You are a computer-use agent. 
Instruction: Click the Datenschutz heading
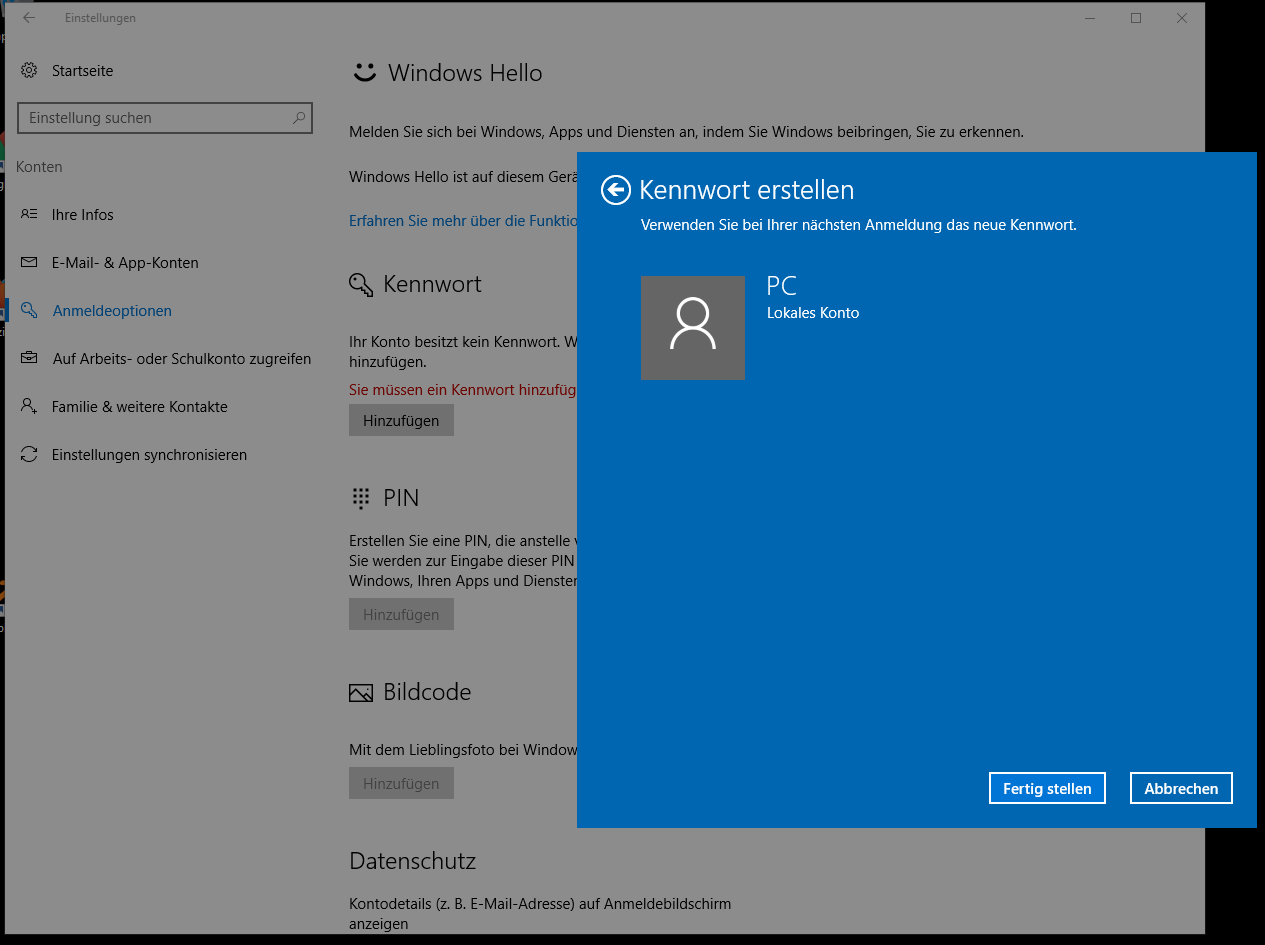click(413, 861)
